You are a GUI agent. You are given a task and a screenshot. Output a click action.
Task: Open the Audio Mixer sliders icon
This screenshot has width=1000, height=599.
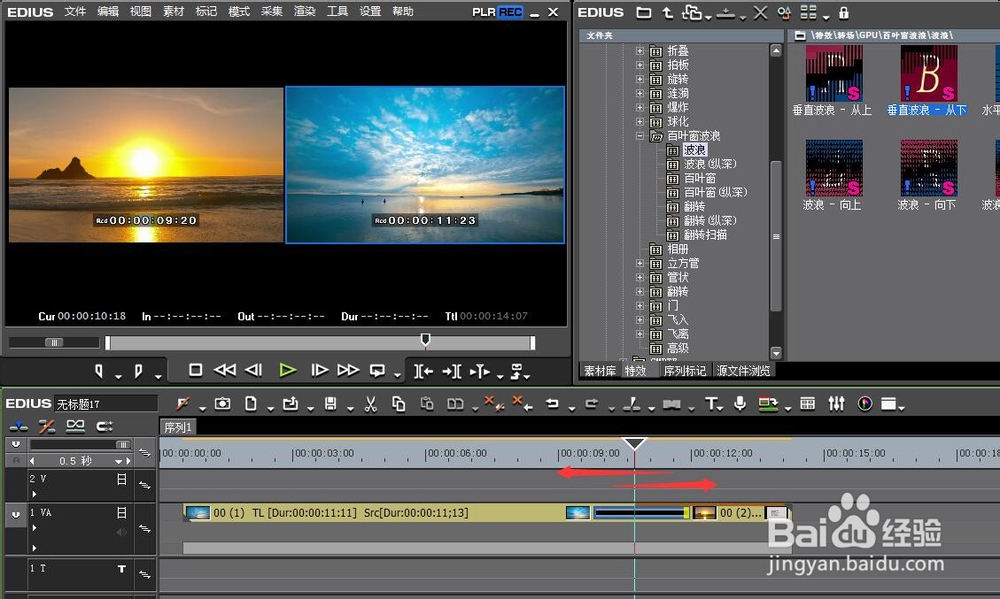(836, 404)
